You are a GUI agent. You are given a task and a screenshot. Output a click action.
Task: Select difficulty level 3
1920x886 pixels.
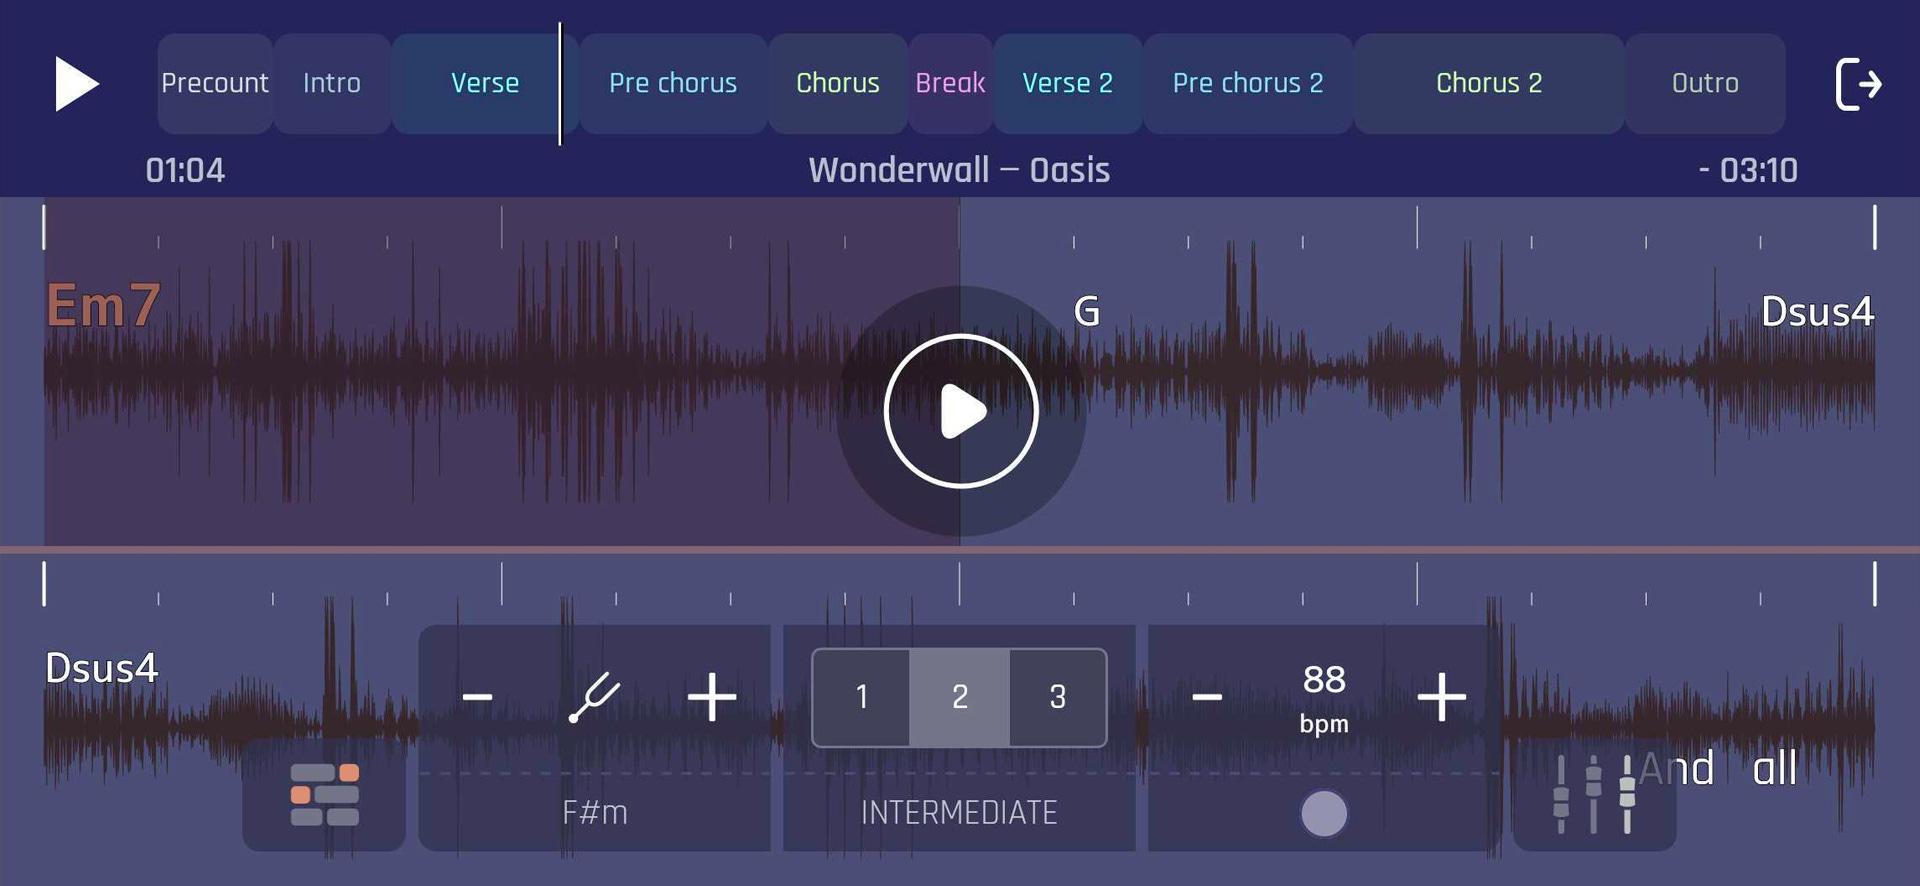1058,697
